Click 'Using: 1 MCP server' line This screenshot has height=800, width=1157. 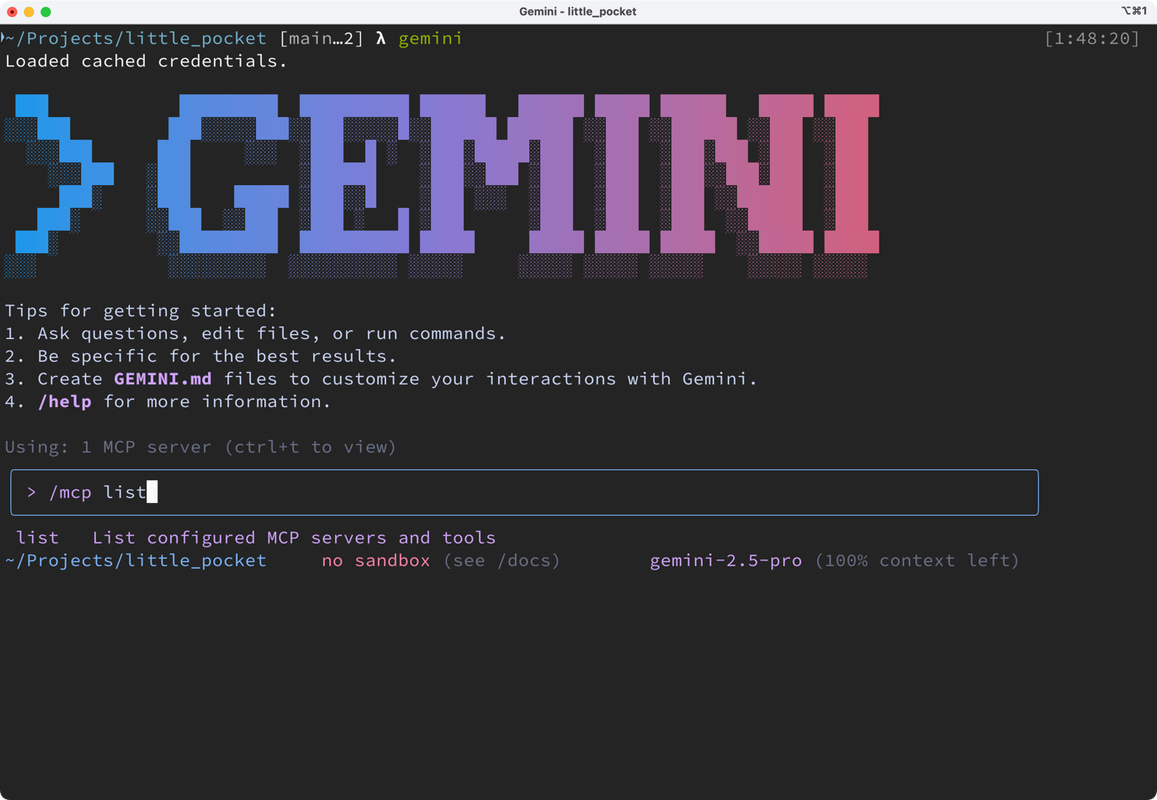tap(200, 447)
